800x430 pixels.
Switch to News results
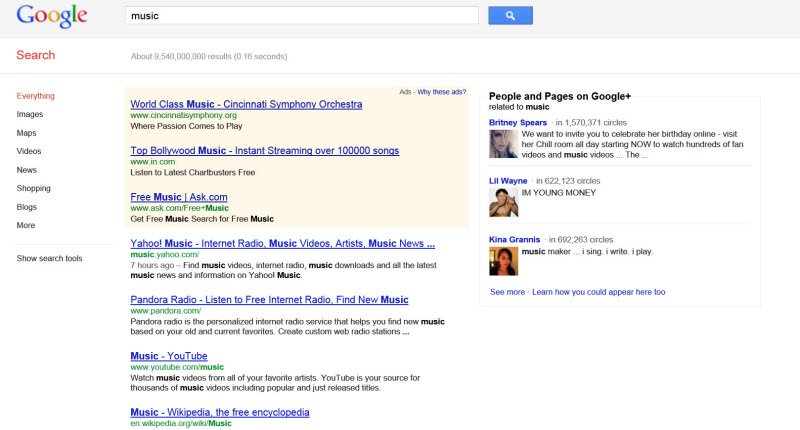tap(27, 170)
